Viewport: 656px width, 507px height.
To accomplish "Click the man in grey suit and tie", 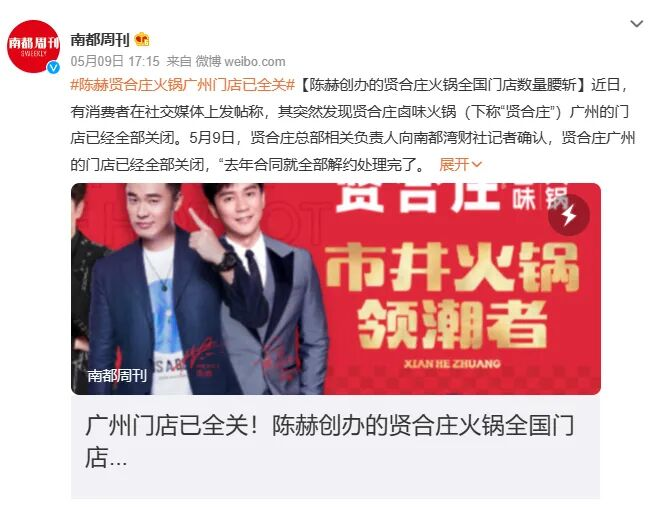I will 268,289.
